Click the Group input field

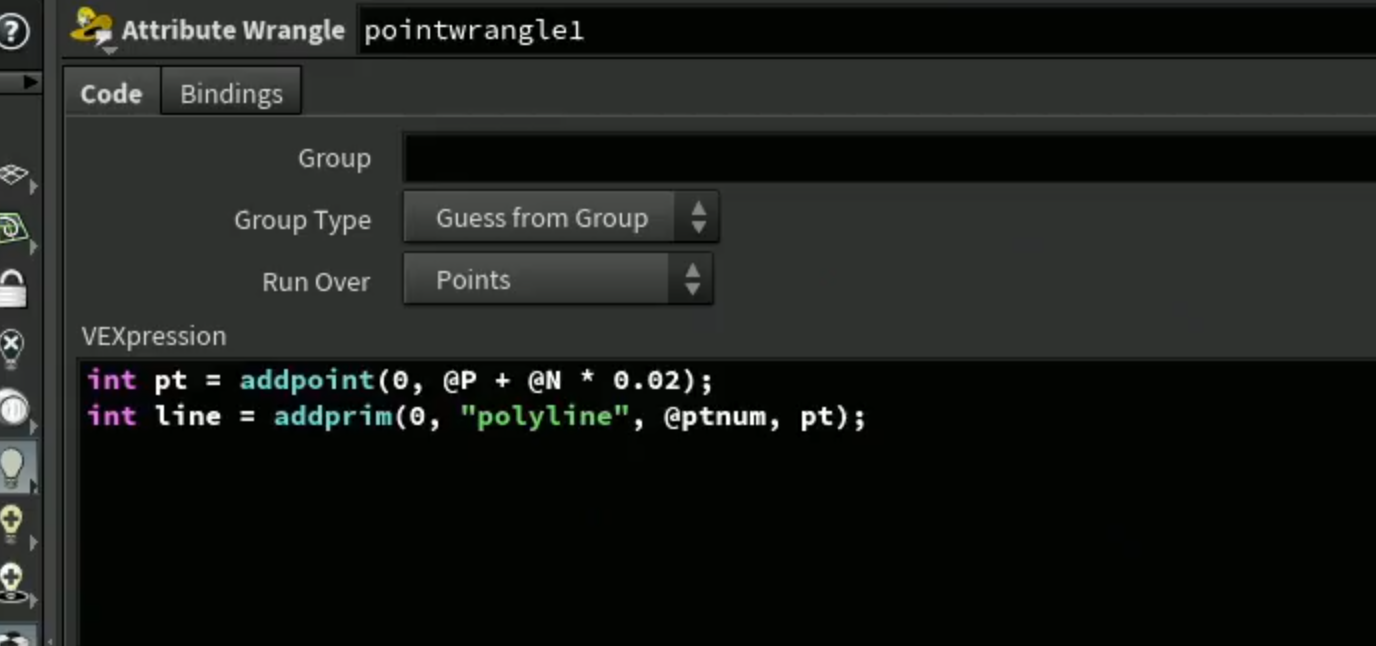889,158
